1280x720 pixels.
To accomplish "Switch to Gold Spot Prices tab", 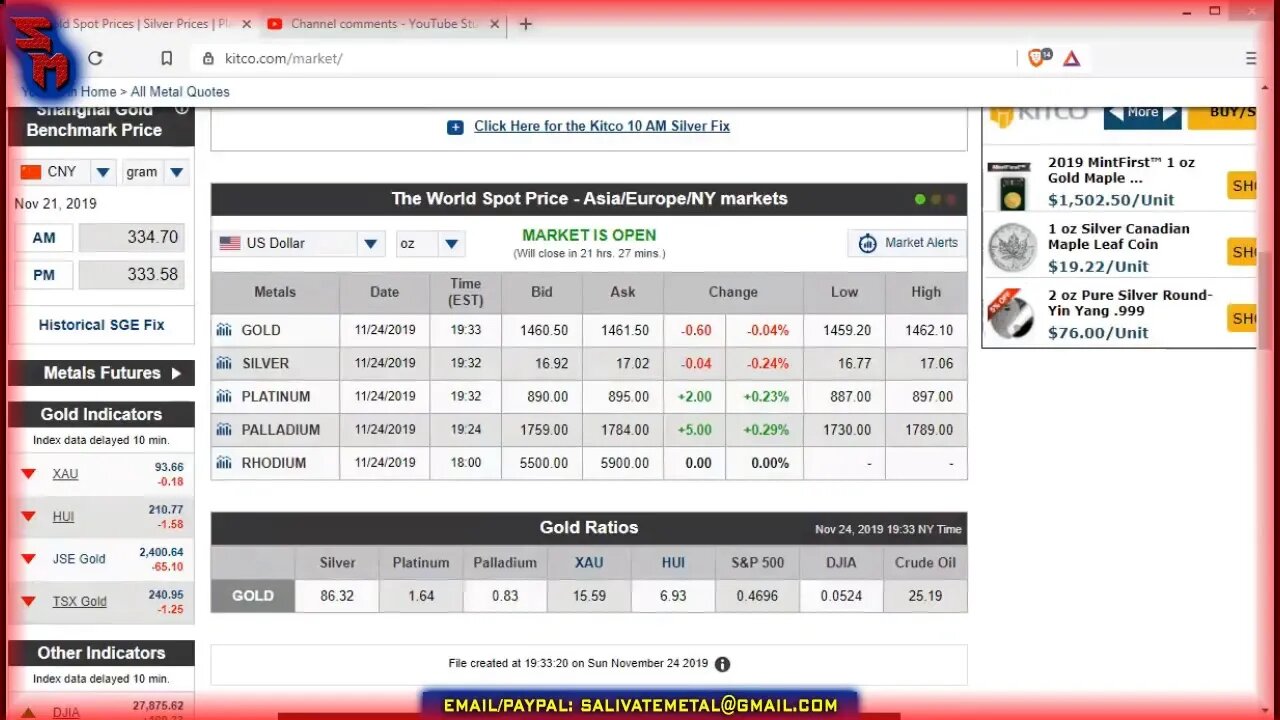I will 140,24.
